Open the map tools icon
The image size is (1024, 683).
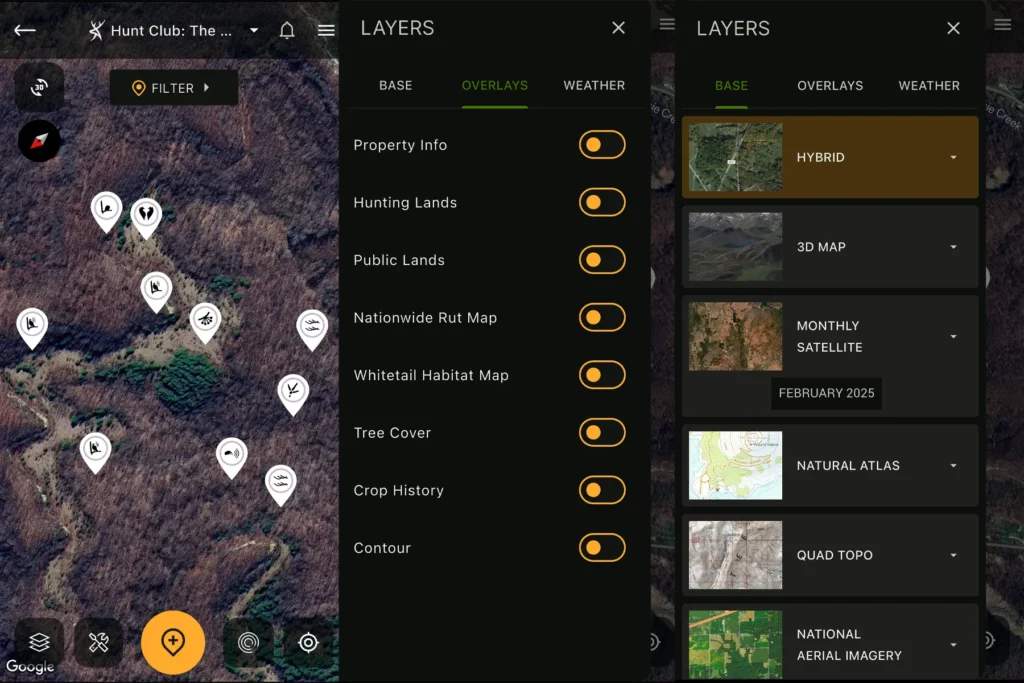[x=99, y=643]
